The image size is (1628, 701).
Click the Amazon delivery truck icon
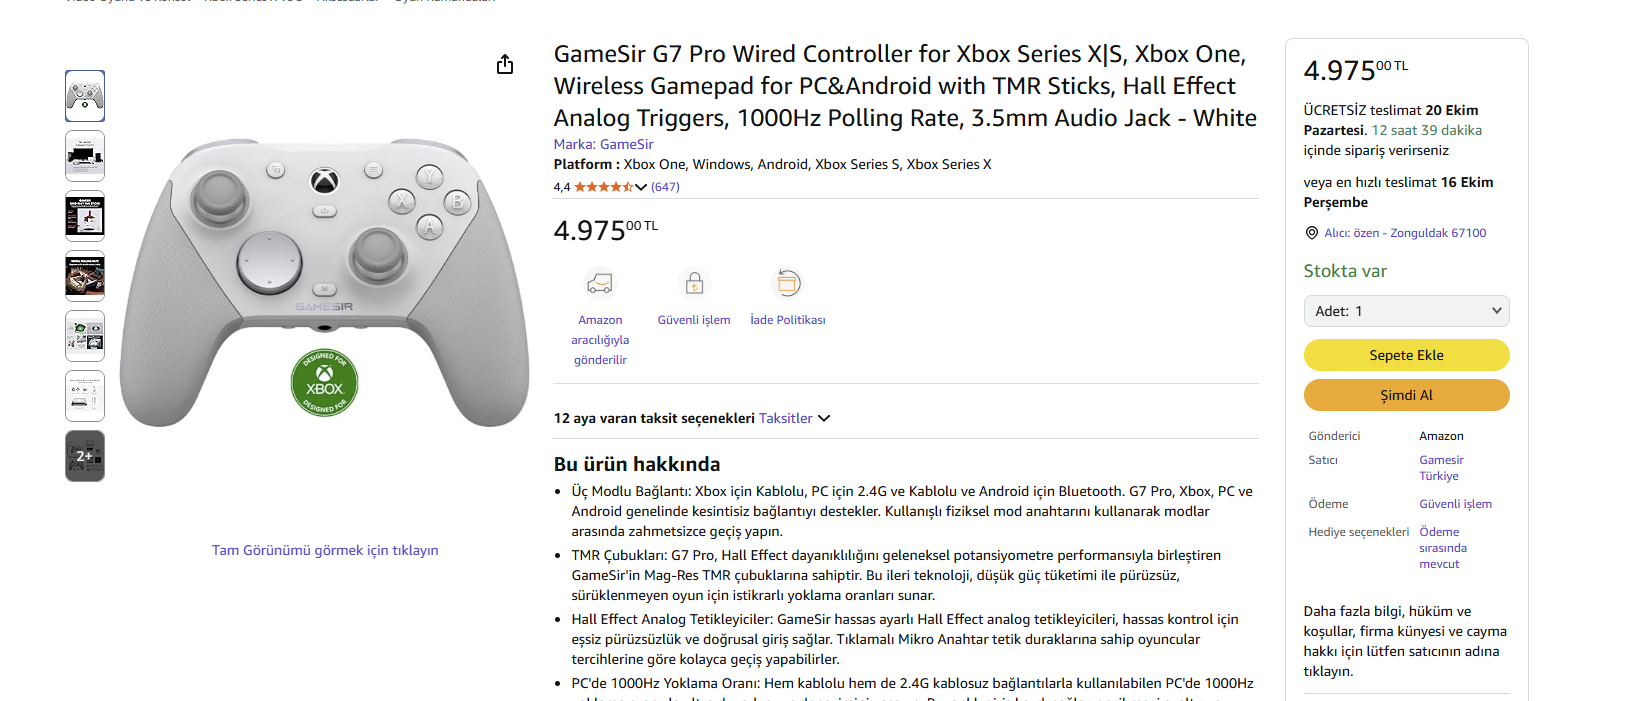point(600,284)
